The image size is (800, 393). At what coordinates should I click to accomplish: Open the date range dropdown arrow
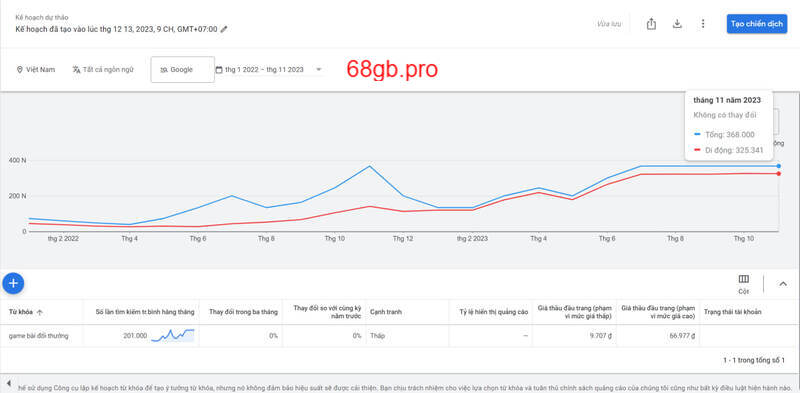point(319,69)
